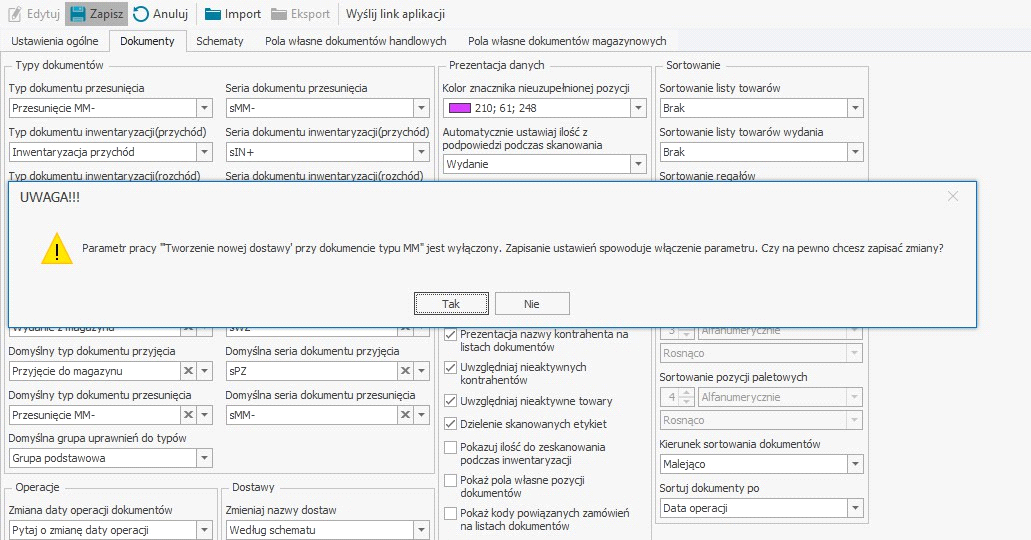1031x540 pixels.
Task: Expand Sortowanie listy towarów wydania dropdown
Action: coord(855,152)
